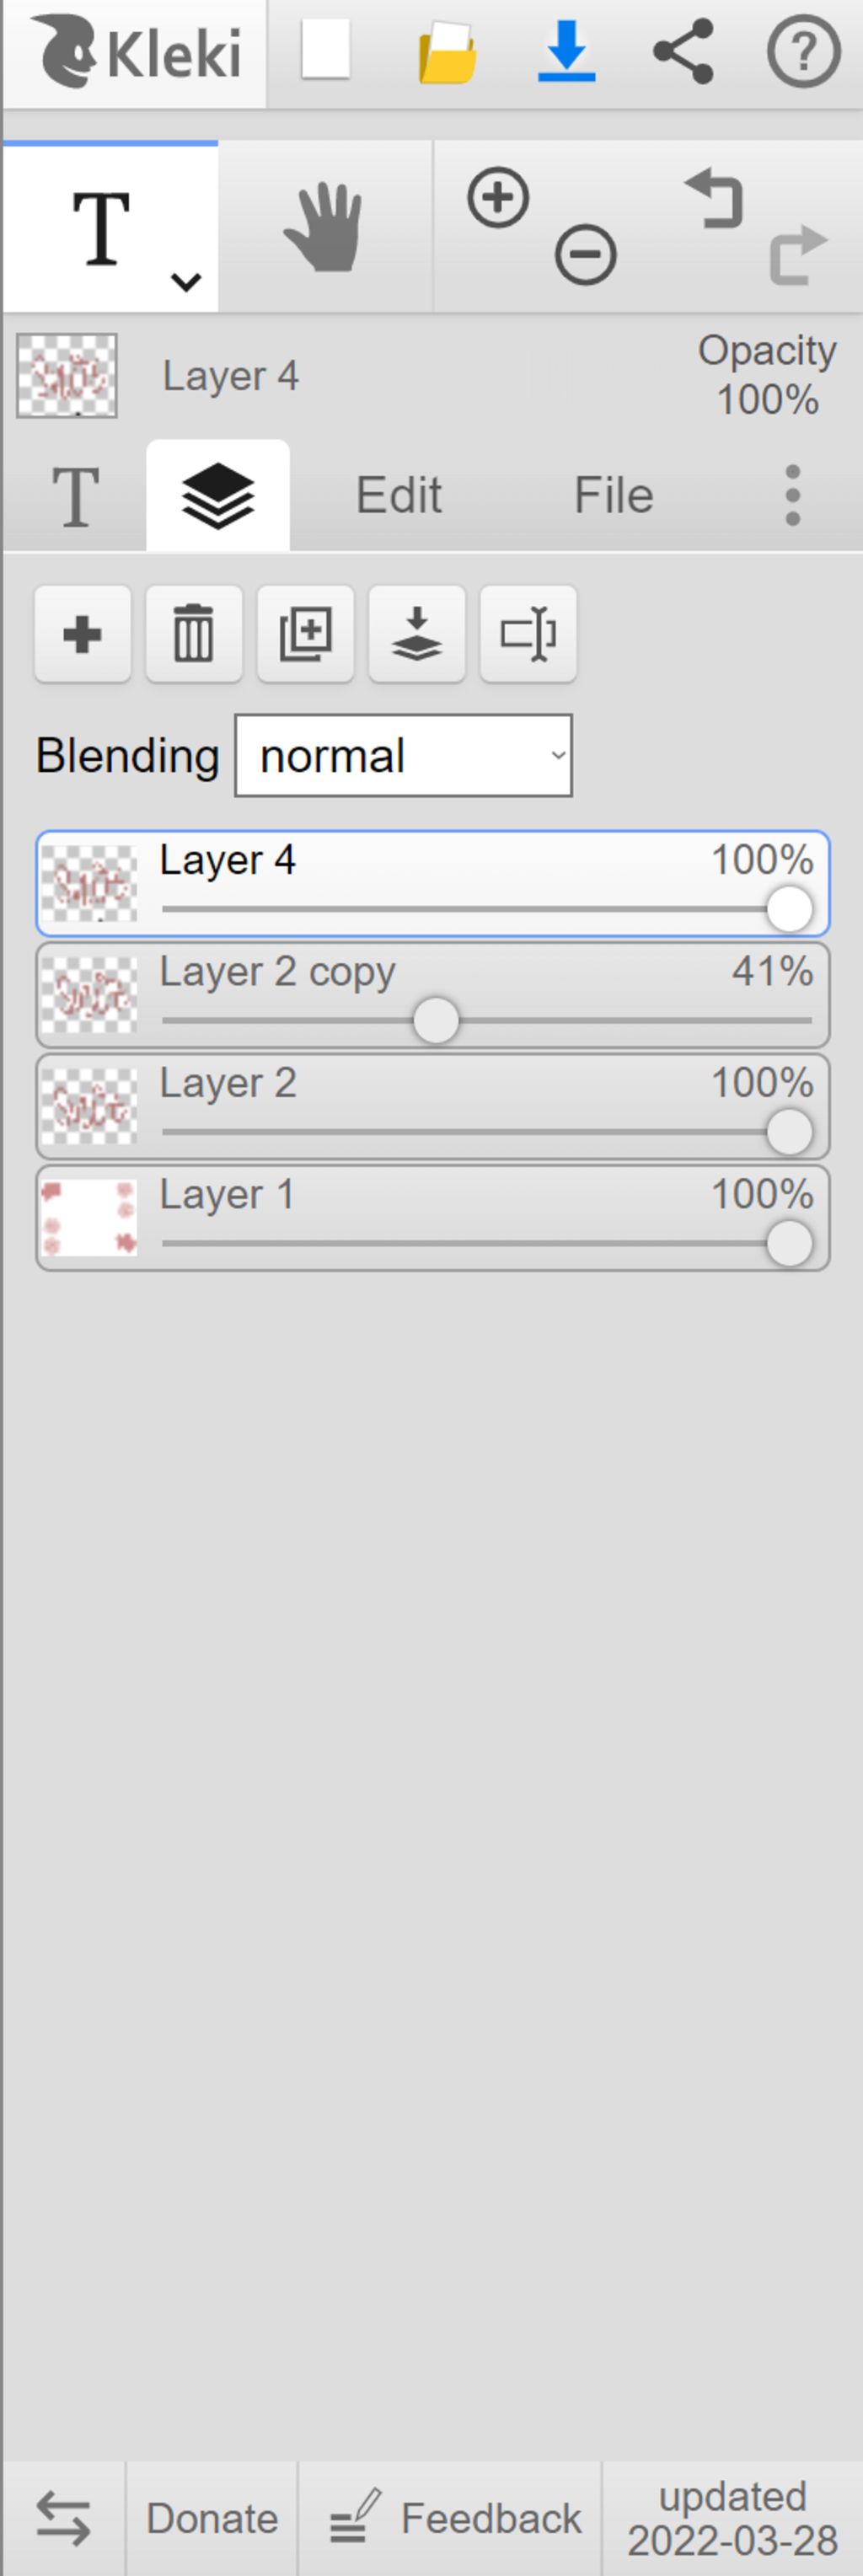Undo the last action

pos(715,198)
